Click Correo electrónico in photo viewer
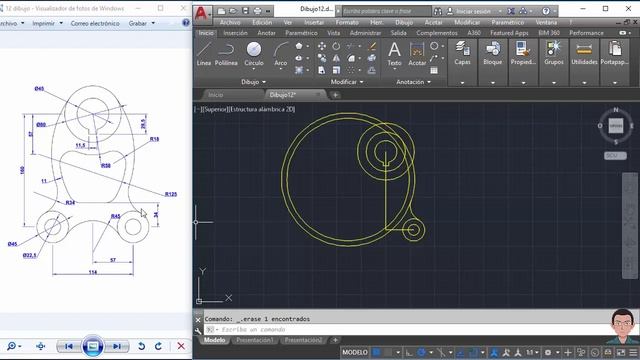The width and height of the screenshot is (640, 360). click(x=95, y=23)
